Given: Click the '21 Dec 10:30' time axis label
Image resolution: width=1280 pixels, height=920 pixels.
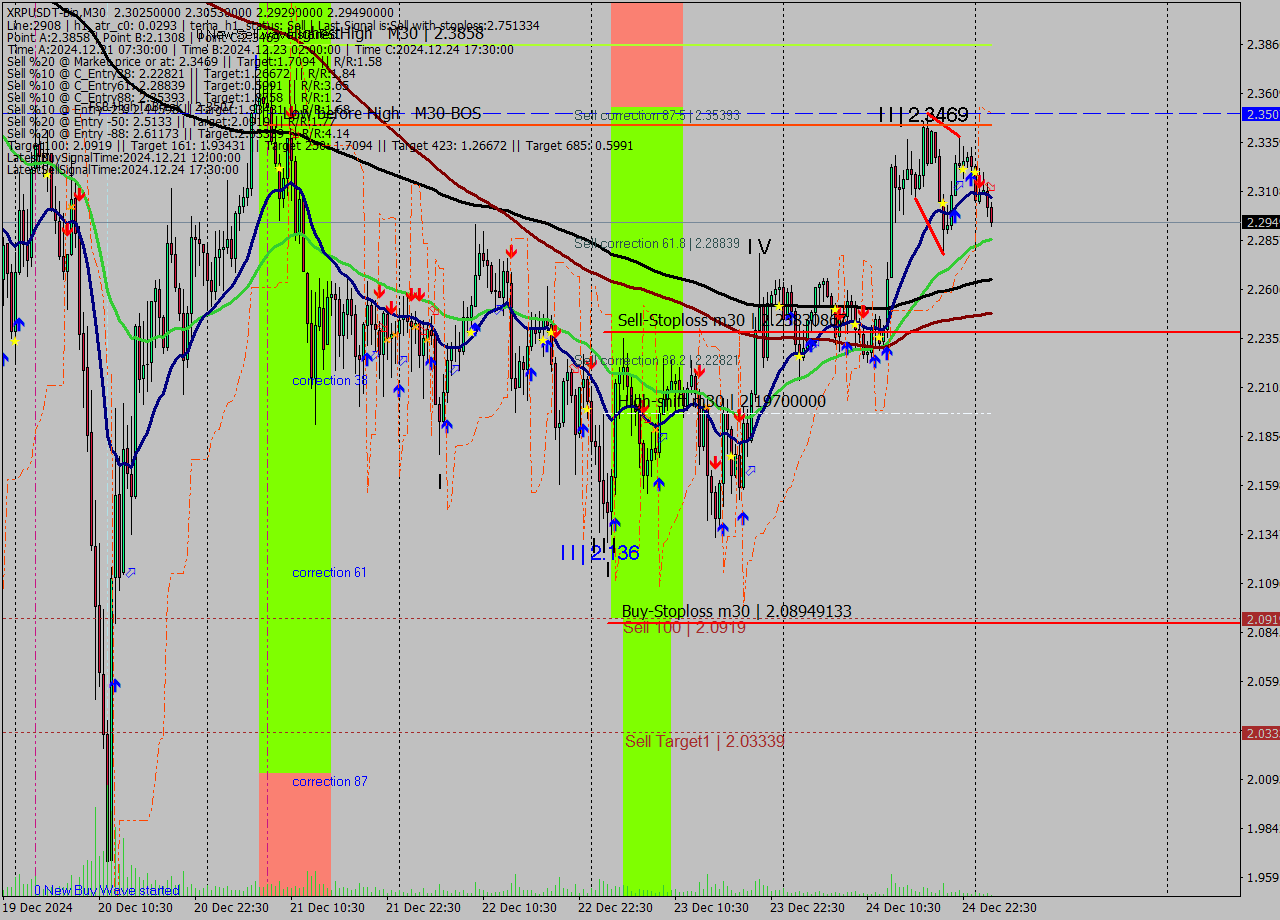Looking at the screenshot, I should [x=328, y=908].
